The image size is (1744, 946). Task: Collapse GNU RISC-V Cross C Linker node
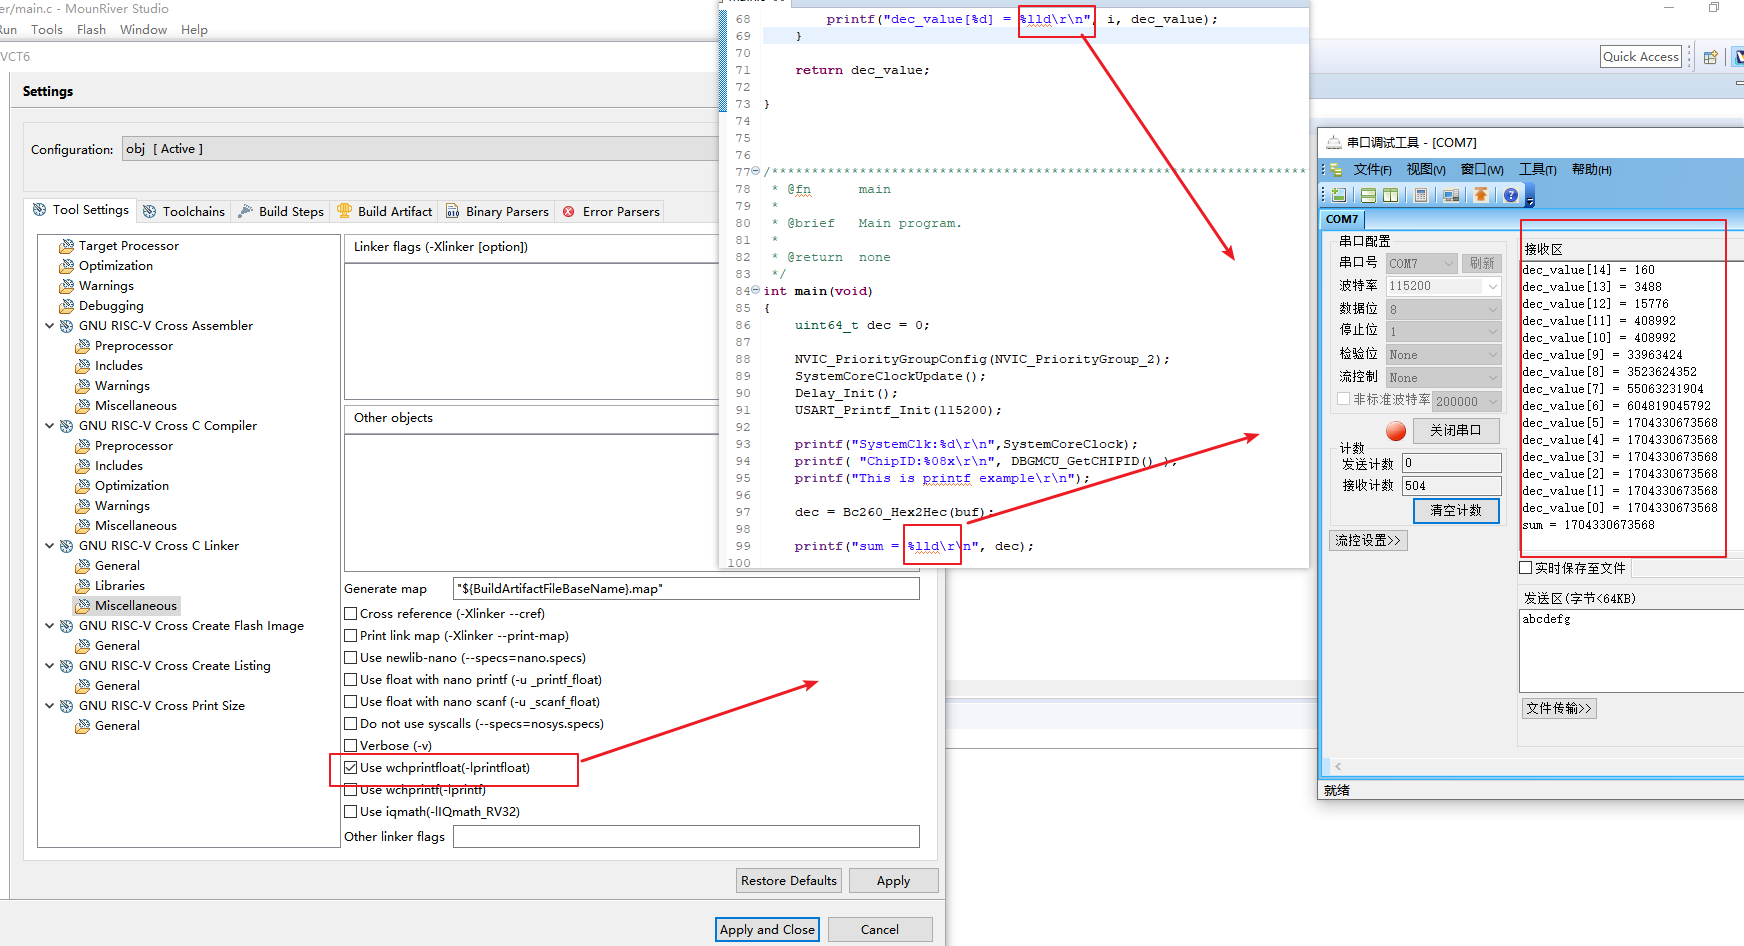50,546
